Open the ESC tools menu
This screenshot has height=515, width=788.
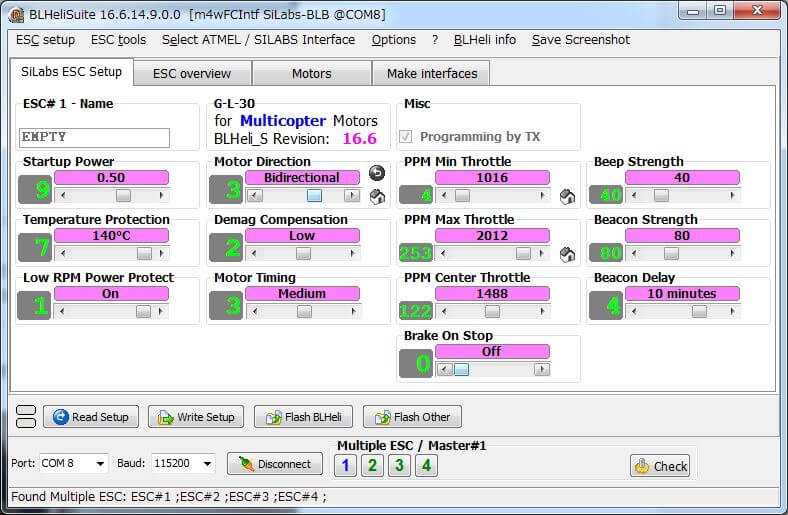point(119,40)
